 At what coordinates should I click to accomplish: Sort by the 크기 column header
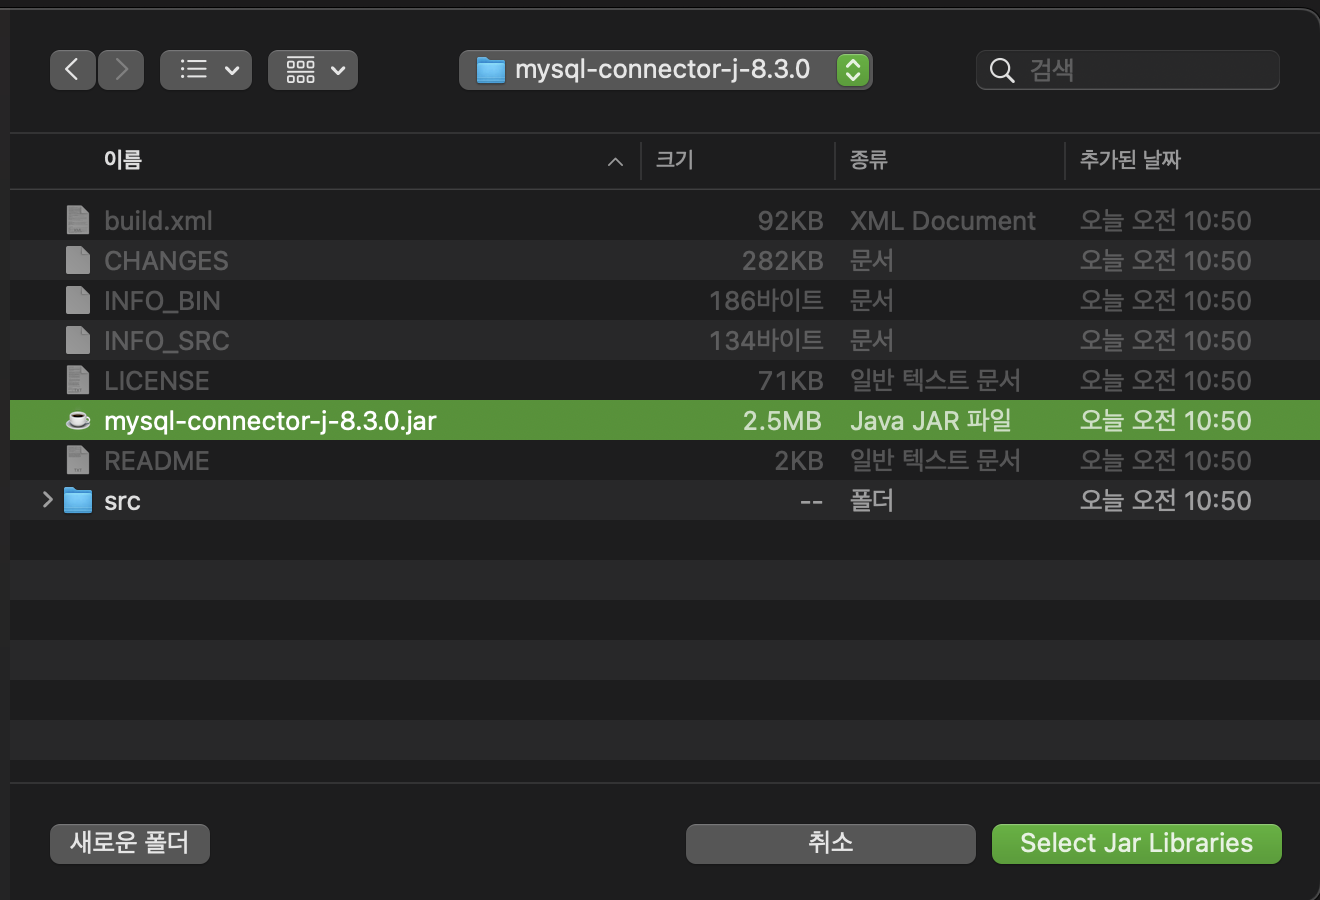tap(674, 160)
